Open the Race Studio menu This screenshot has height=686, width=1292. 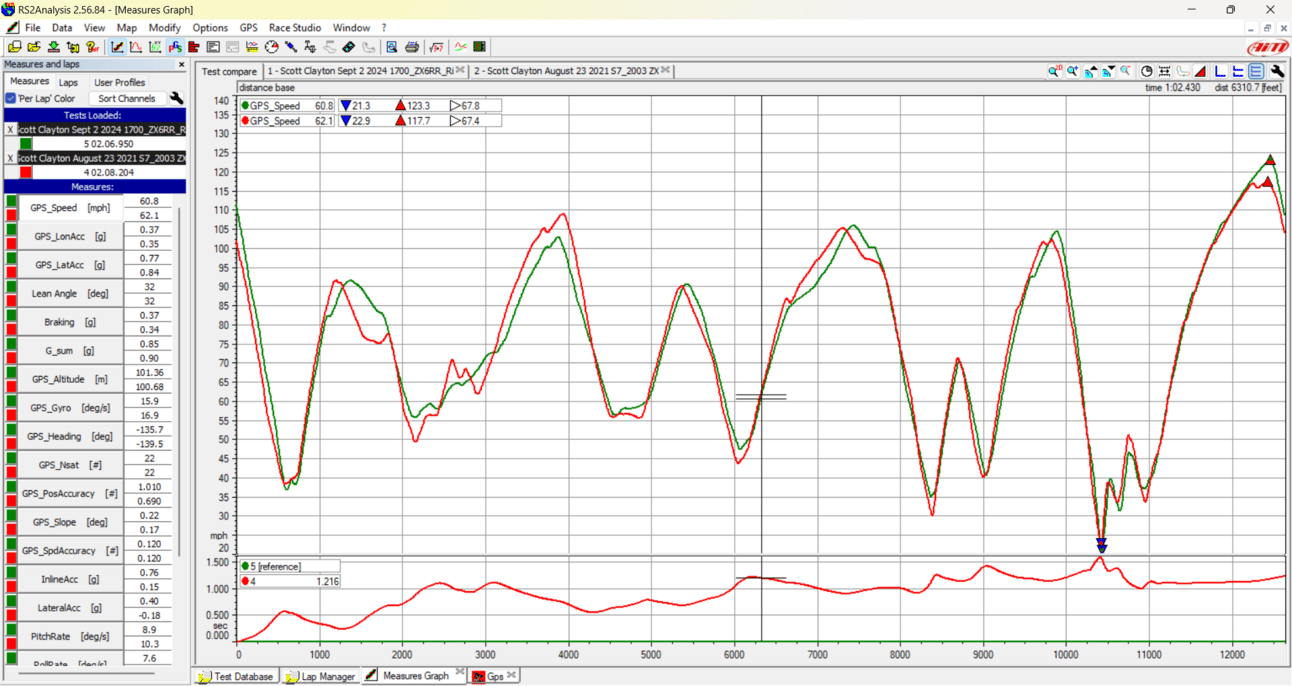coord(294,28)
